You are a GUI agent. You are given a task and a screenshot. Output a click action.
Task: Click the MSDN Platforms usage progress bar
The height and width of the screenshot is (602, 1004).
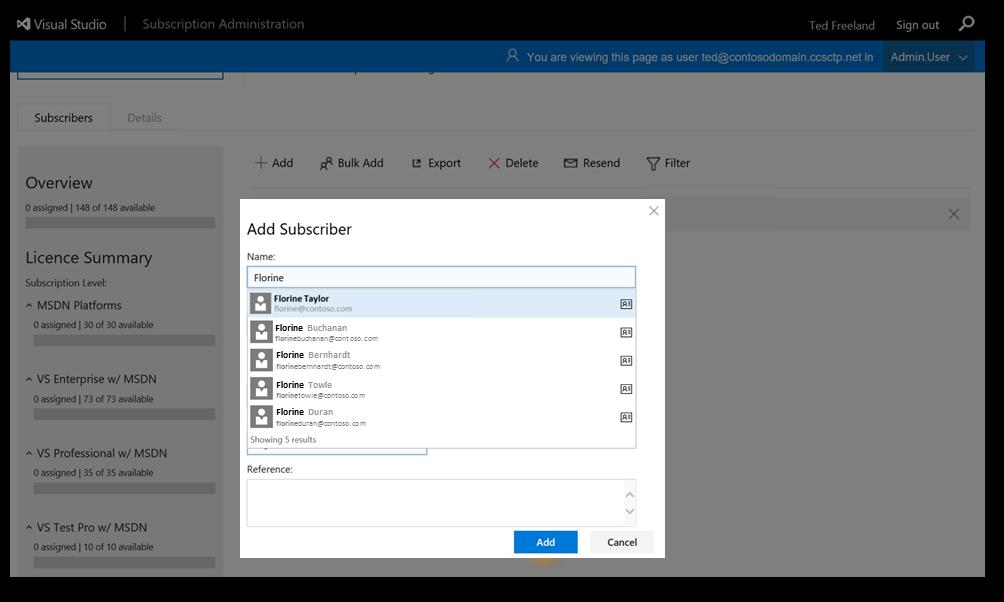[x=124, y=340]
